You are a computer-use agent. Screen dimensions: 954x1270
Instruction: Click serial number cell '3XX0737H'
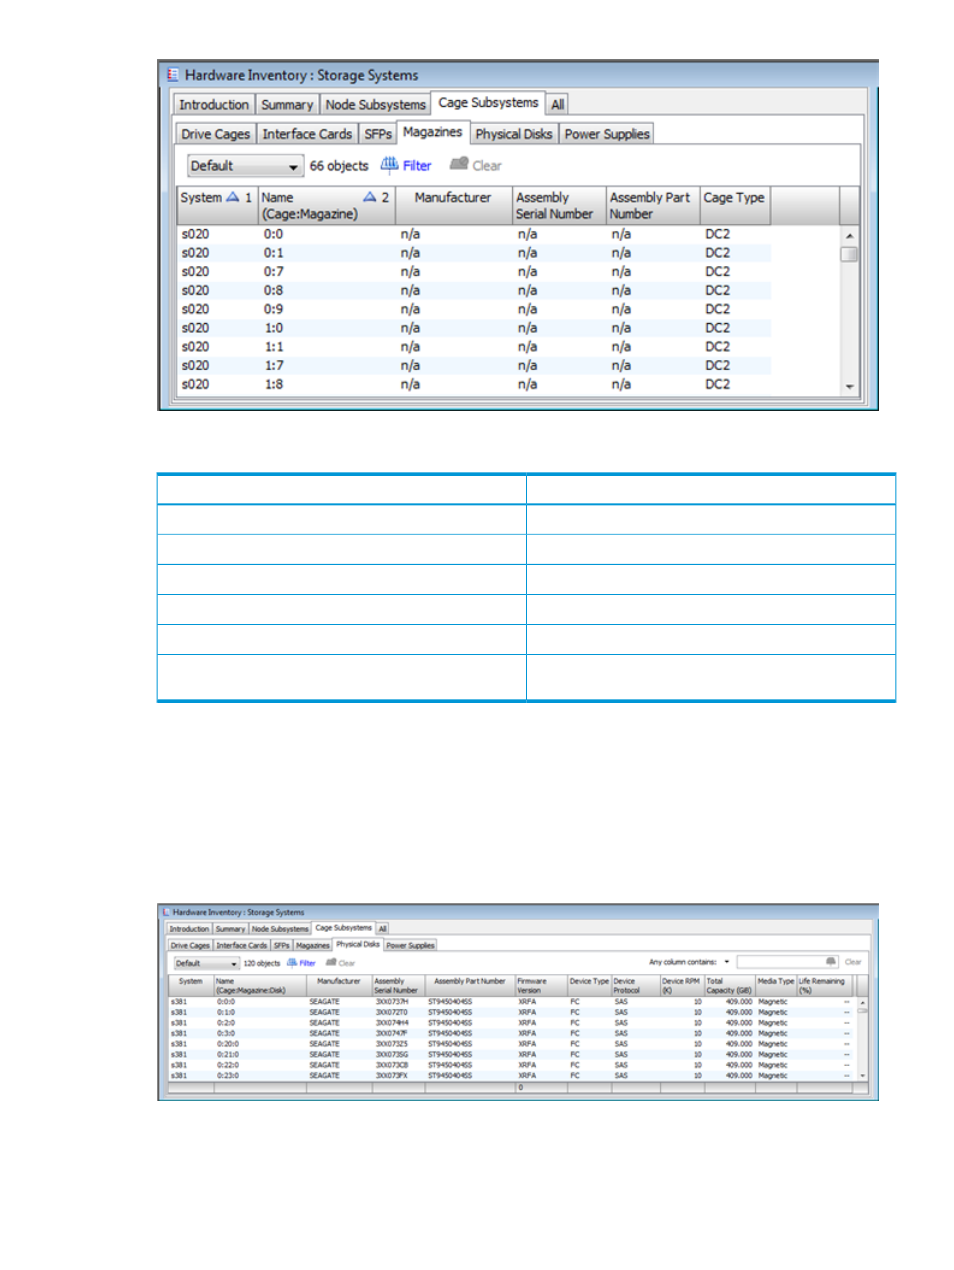click(x=392, y=1002)
